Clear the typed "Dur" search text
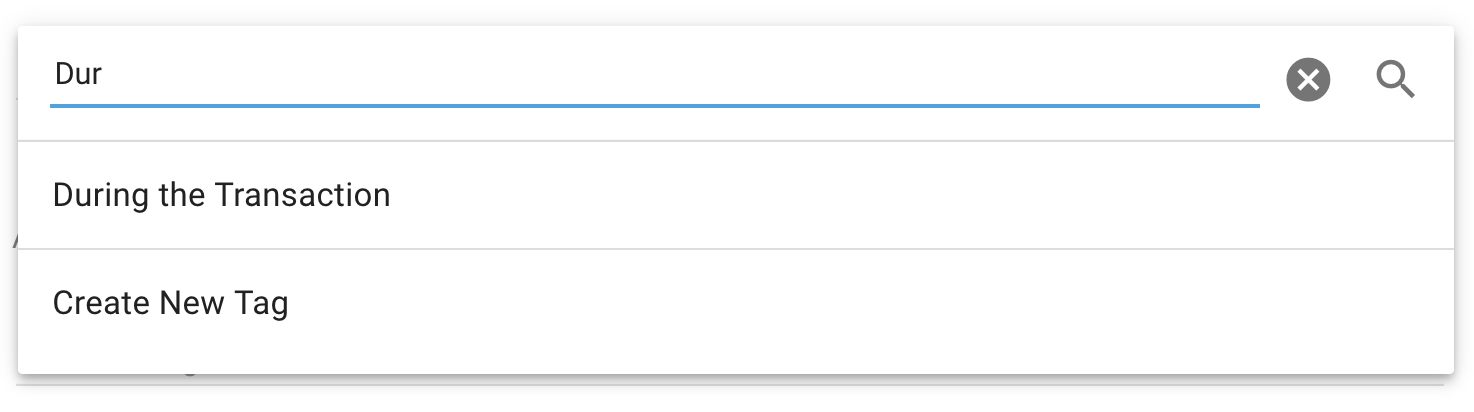 (1308, 80)
